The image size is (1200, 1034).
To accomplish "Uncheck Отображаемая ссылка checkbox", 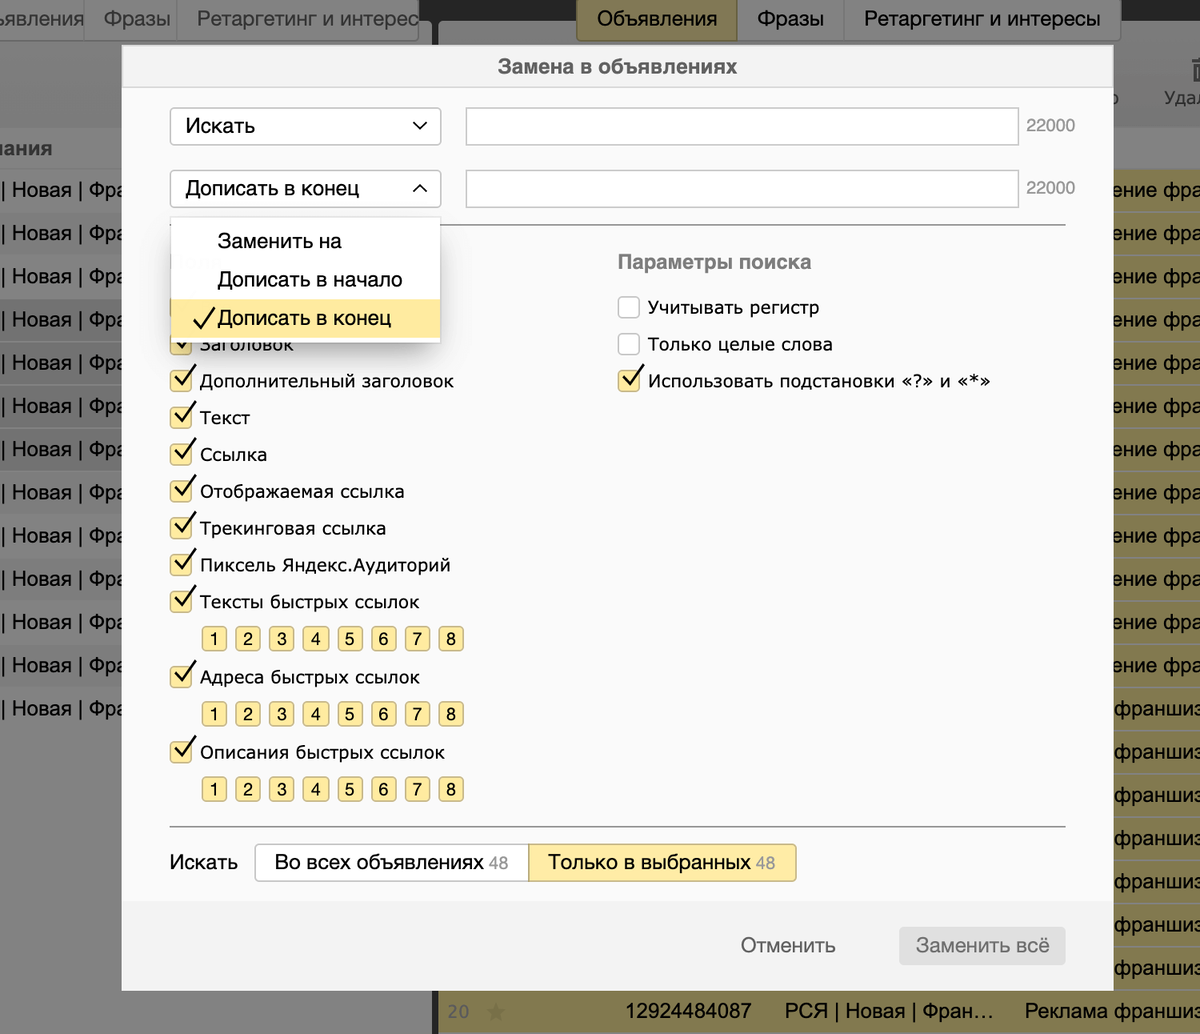I will pyautogui.click(x=182, y=492).
